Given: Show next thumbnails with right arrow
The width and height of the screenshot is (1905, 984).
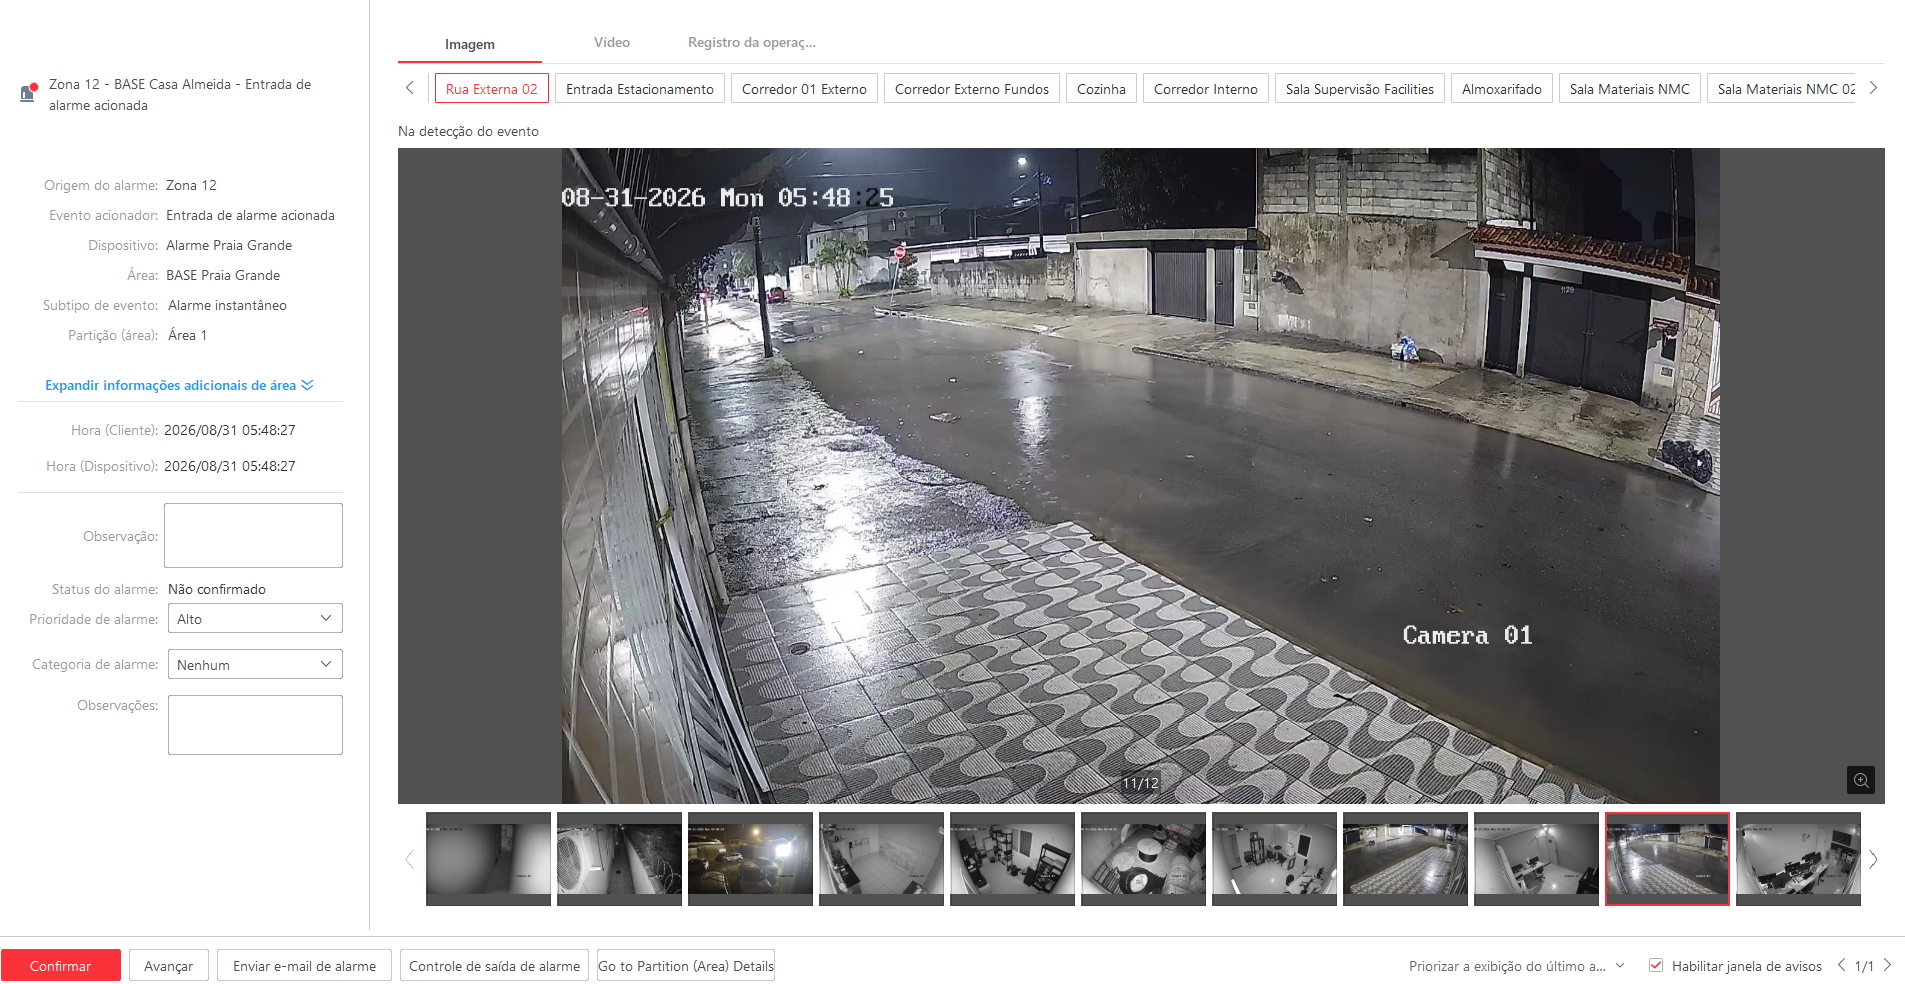Looking at the screenshot, I should 1873,859.
